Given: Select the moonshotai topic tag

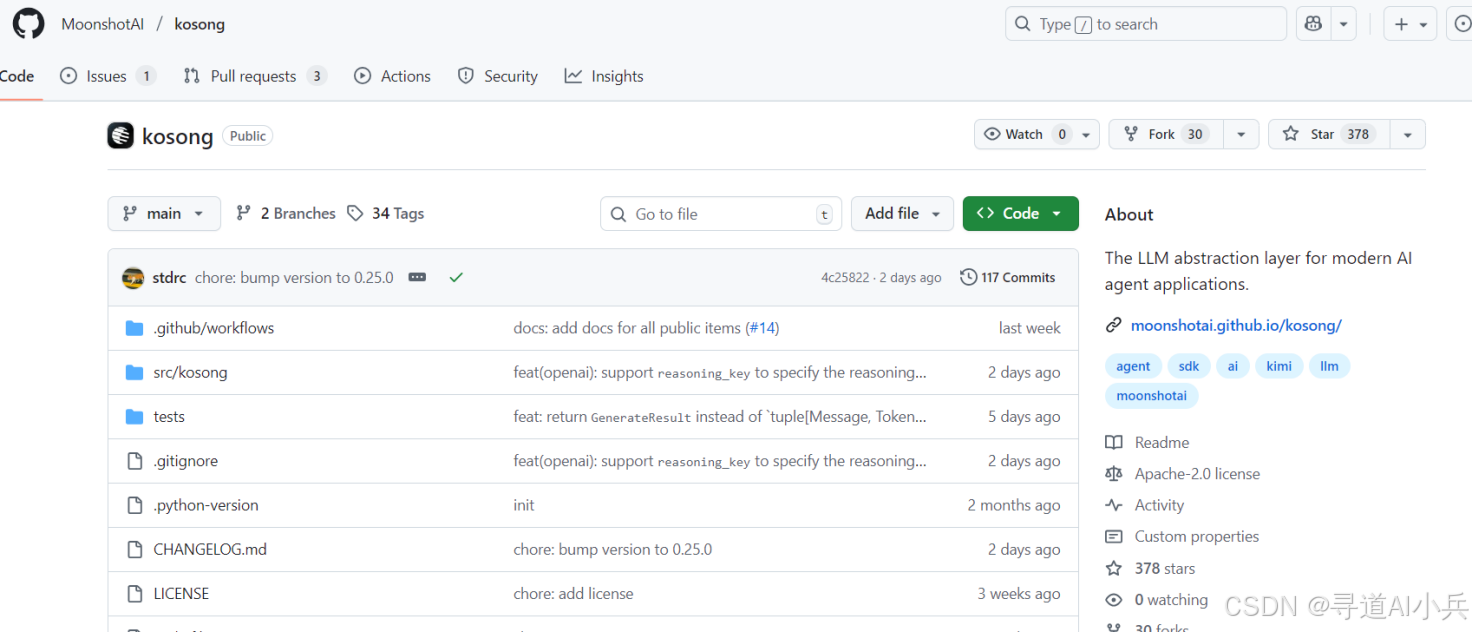Looking at the screenshot, I should click(1152, 396).
